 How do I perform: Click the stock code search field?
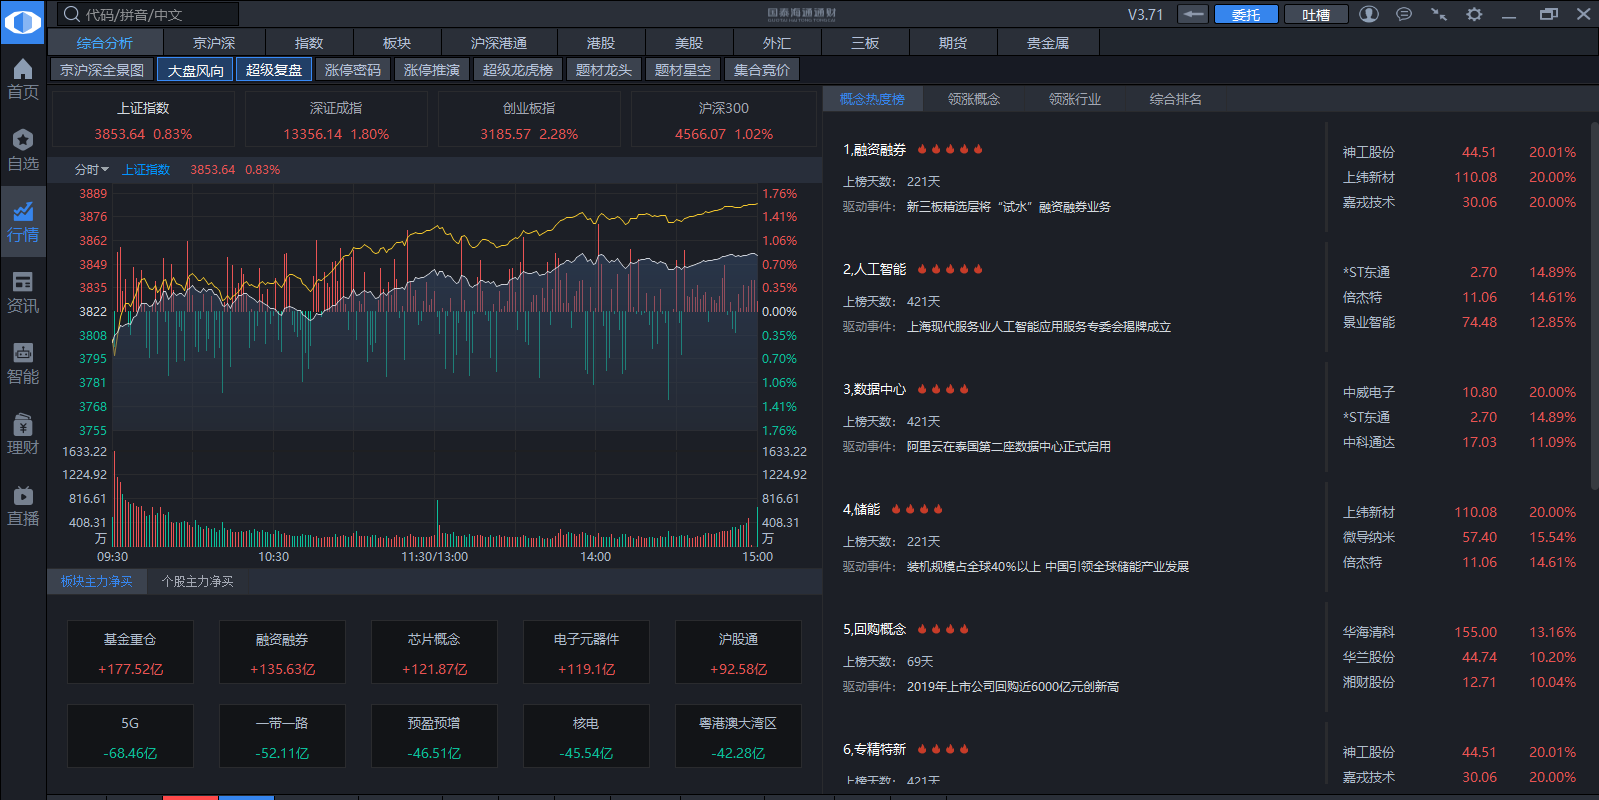tap(148, 14)
